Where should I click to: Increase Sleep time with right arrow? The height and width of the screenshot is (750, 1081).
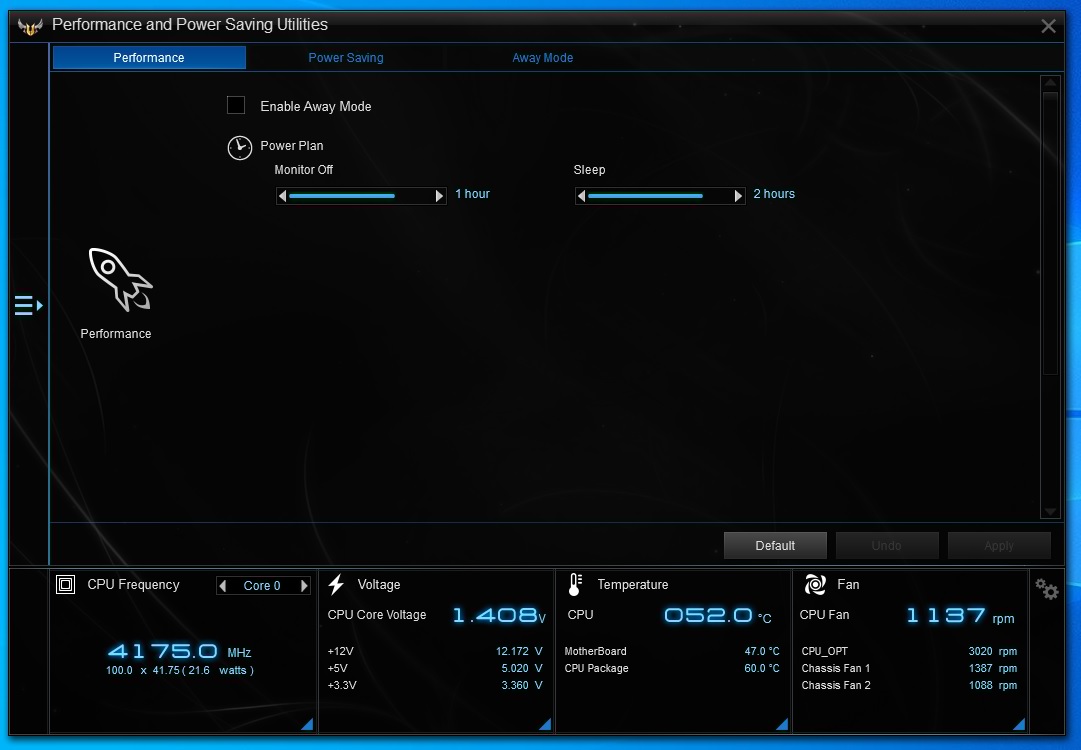[x=739, y=196]
